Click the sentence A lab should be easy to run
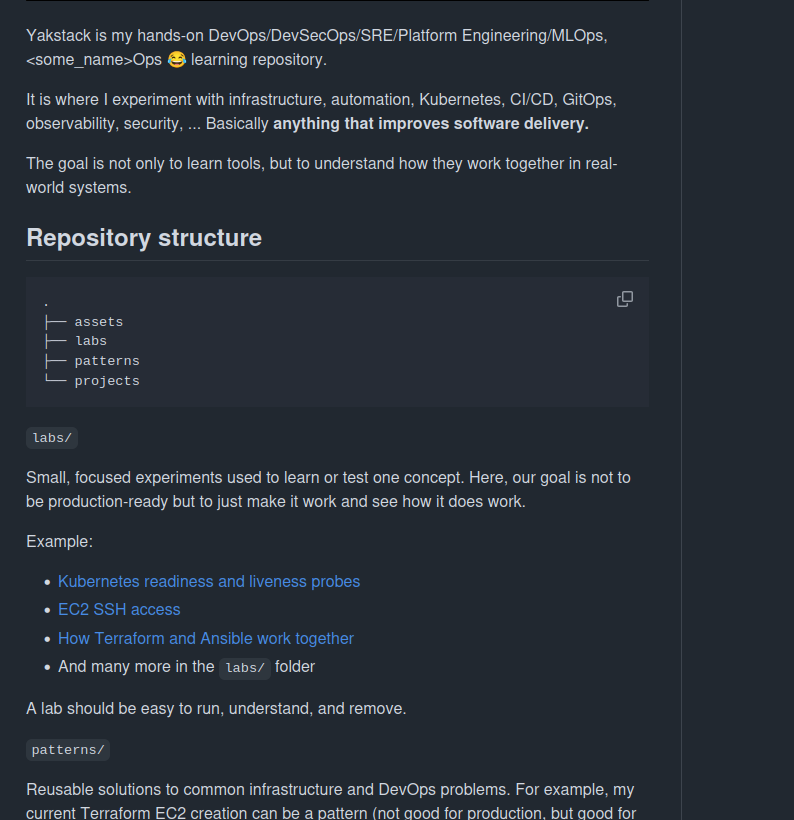 216,709
